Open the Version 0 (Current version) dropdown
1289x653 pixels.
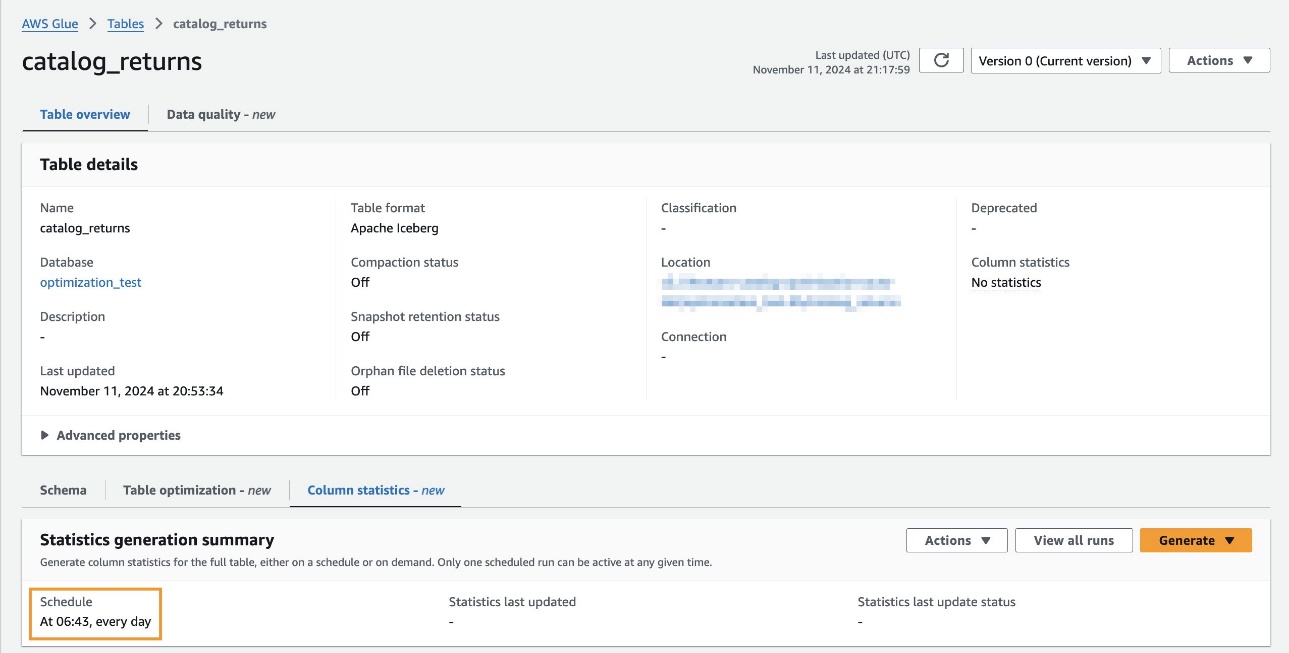[1066, 61]
